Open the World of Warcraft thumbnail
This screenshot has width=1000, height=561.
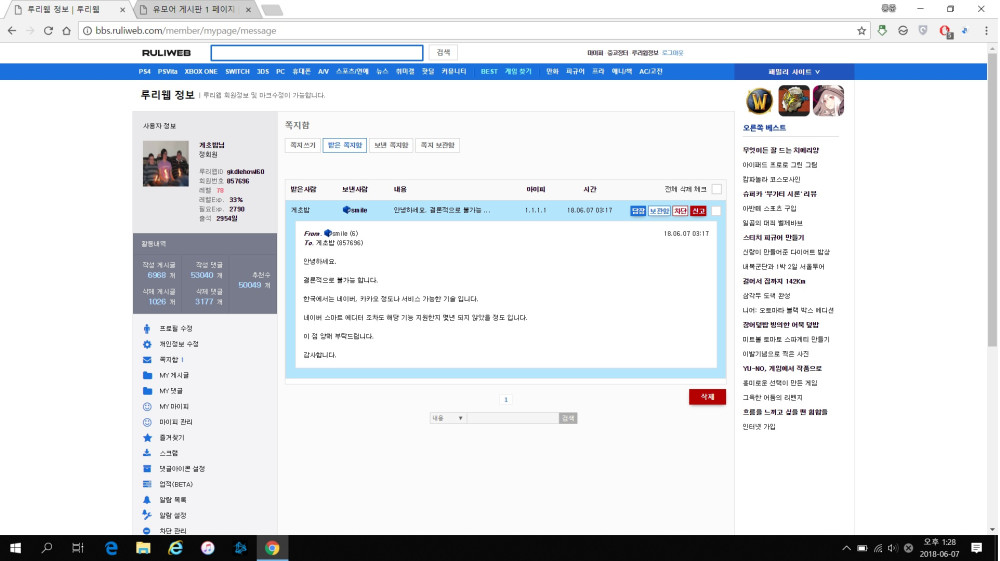click(x=757, y=101)
